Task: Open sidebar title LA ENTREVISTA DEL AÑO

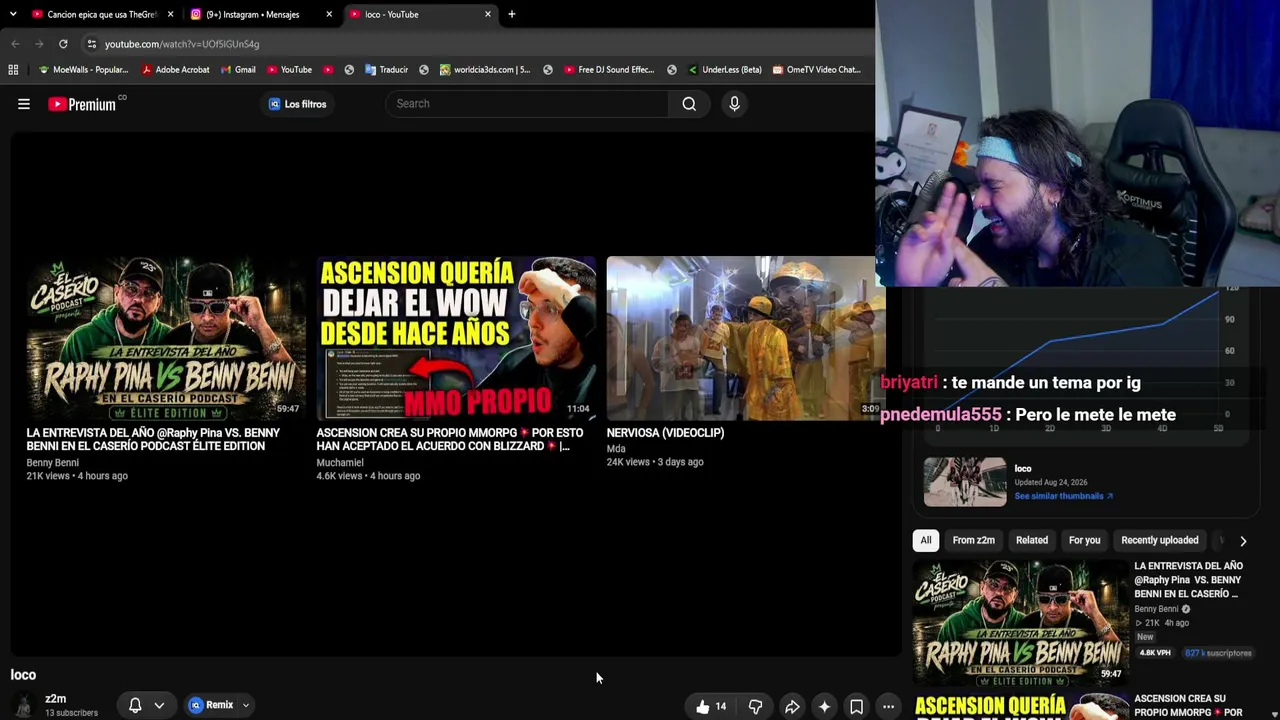Action: (1188, 580)
